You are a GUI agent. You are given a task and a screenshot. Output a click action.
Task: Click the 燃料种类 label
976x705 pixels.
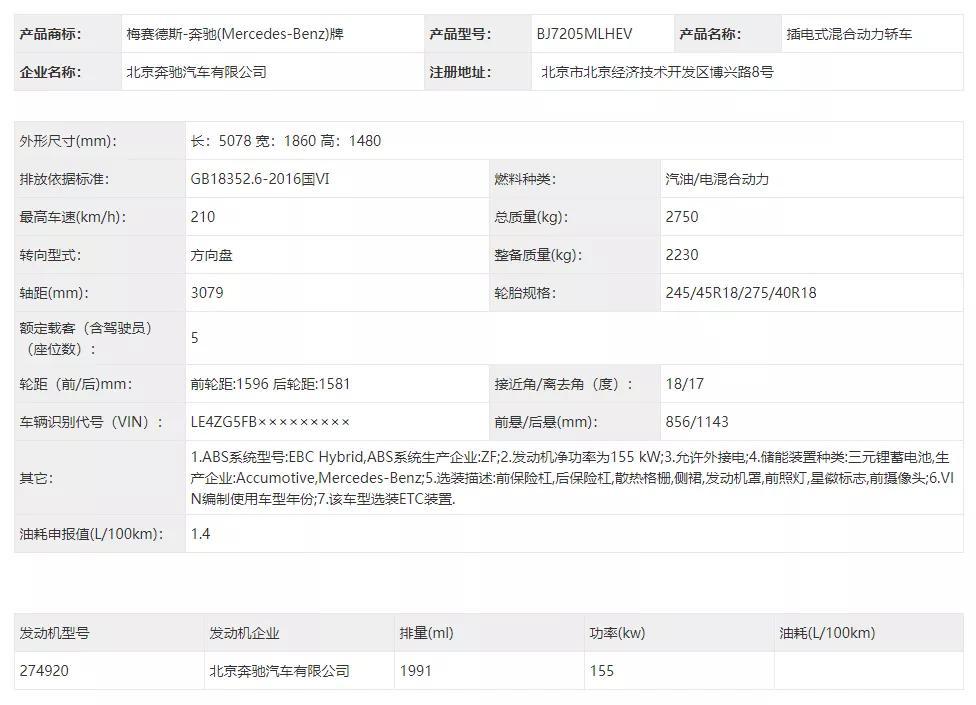(x=525, y=179)
